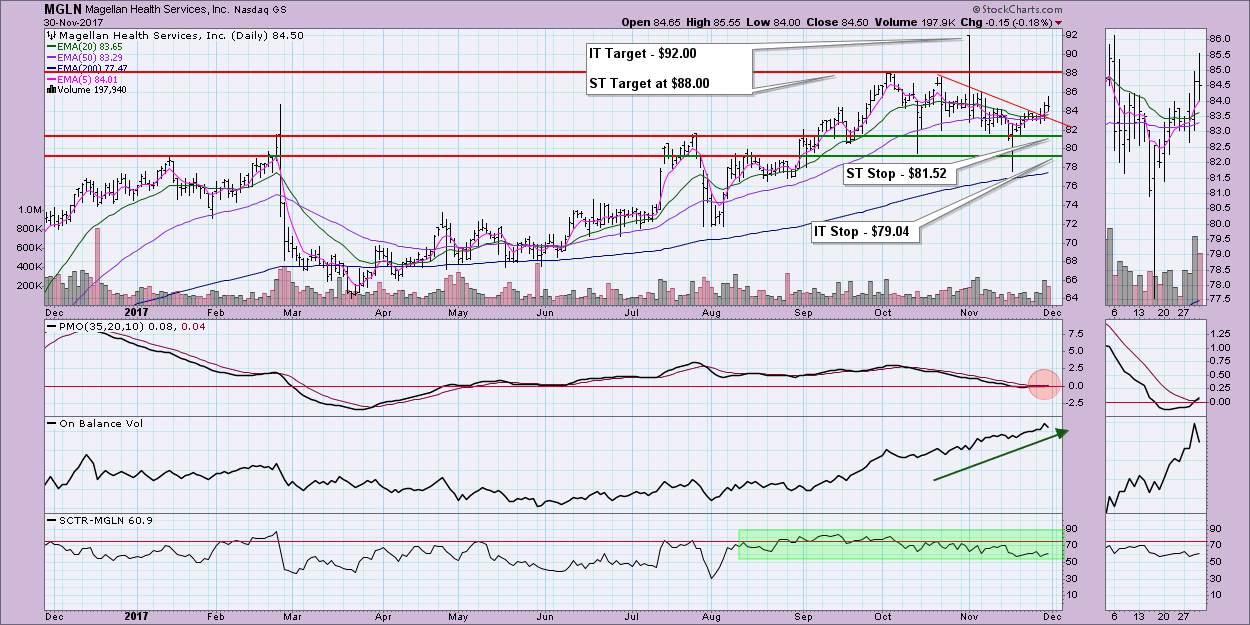Click the magenta EMA(5) legend line marker

point(51,80)
